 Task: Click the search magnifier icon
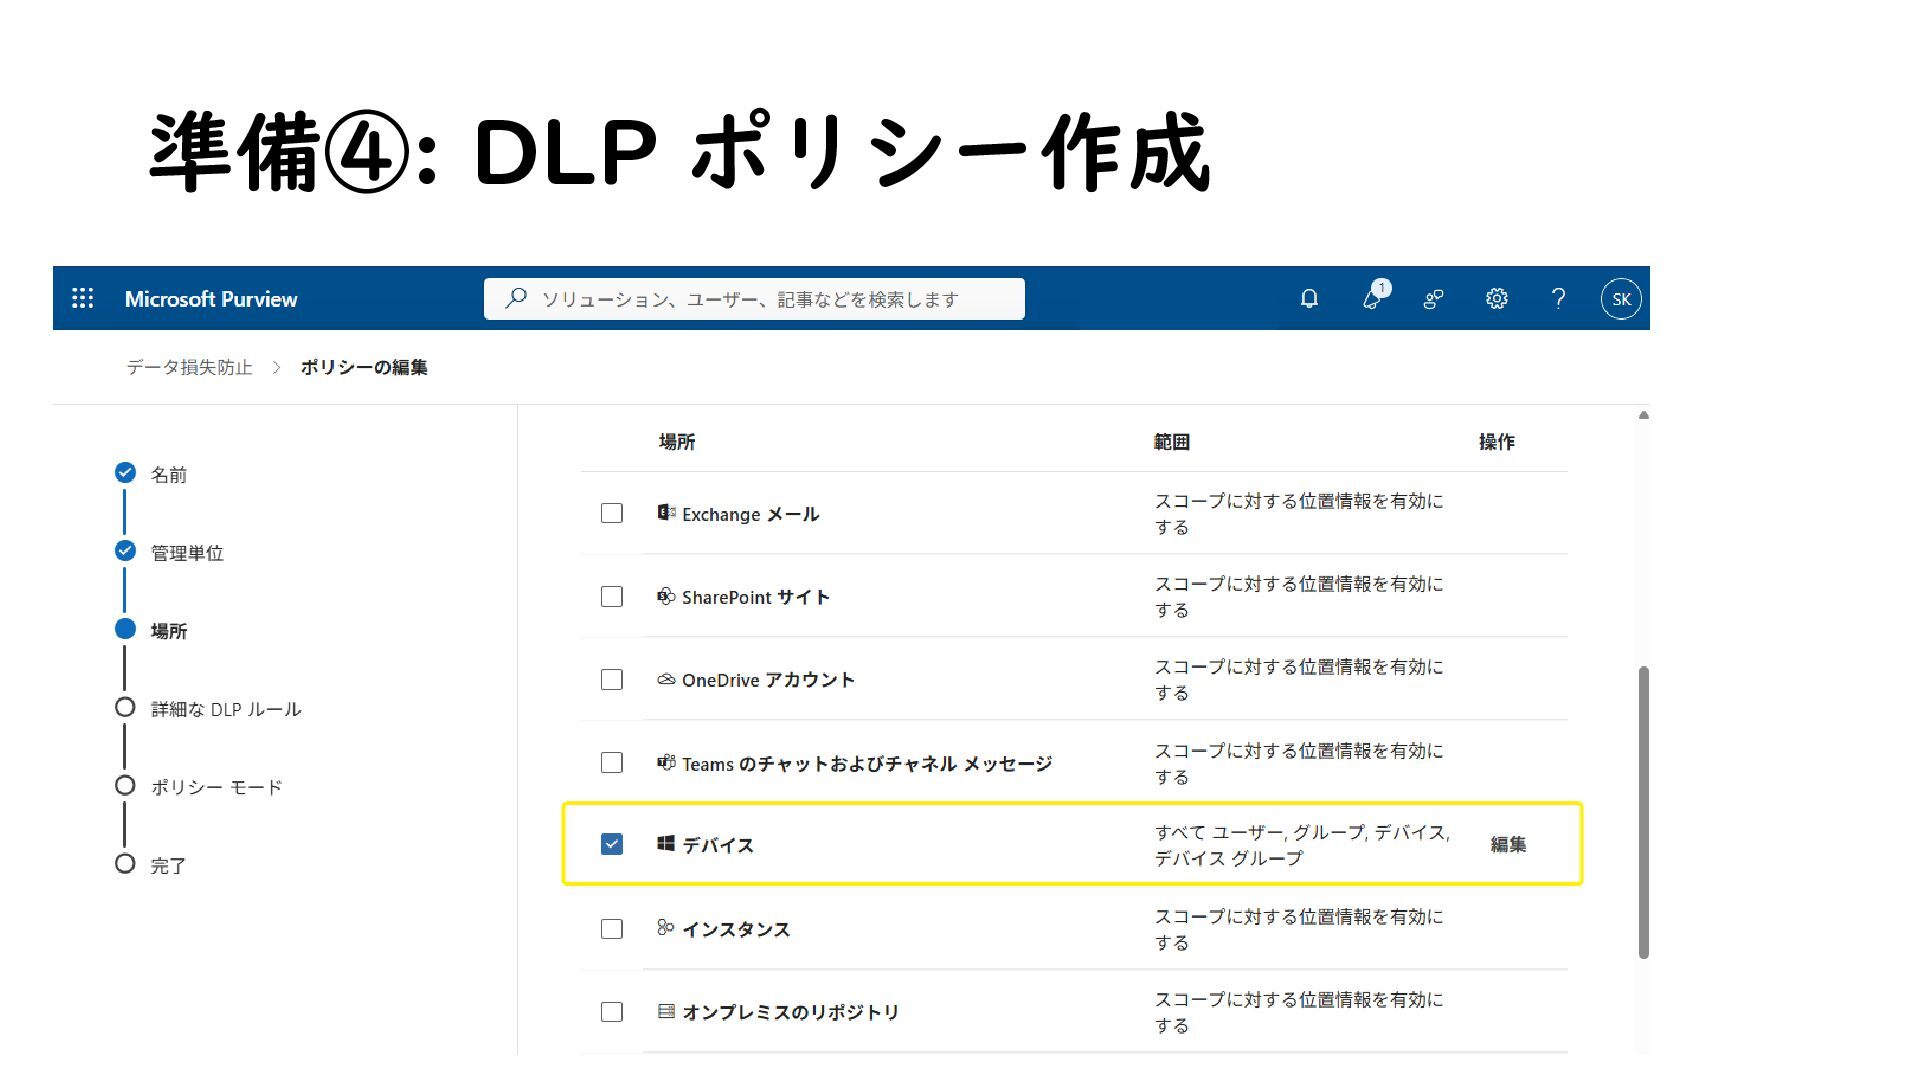[x=516, y=298]
